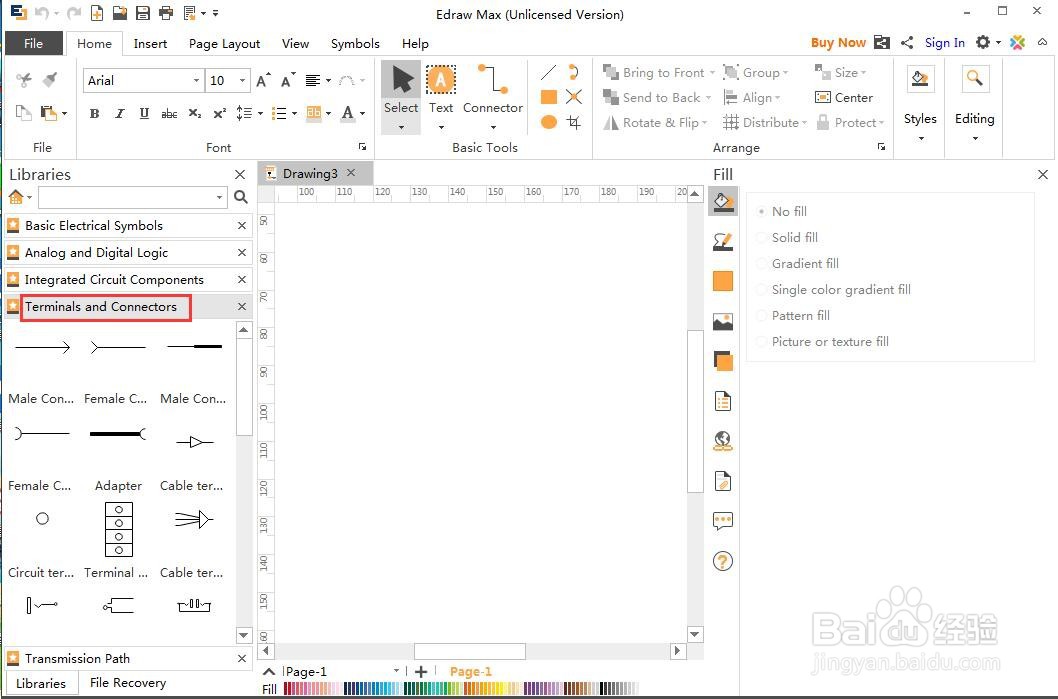Screen dimensions: 1058x699
Task: Switch to the Page Layout tab
Action: point(224,43)
